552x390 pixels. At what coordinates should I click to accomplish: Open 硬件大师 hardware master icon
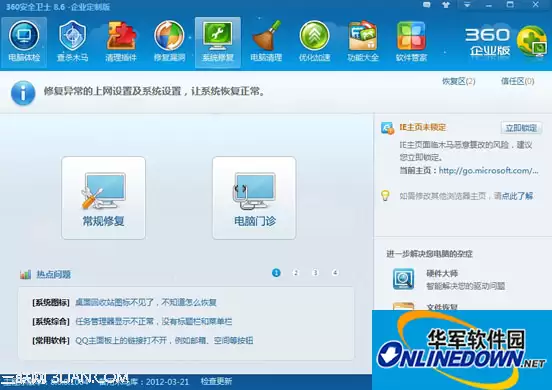pos(403,279)
